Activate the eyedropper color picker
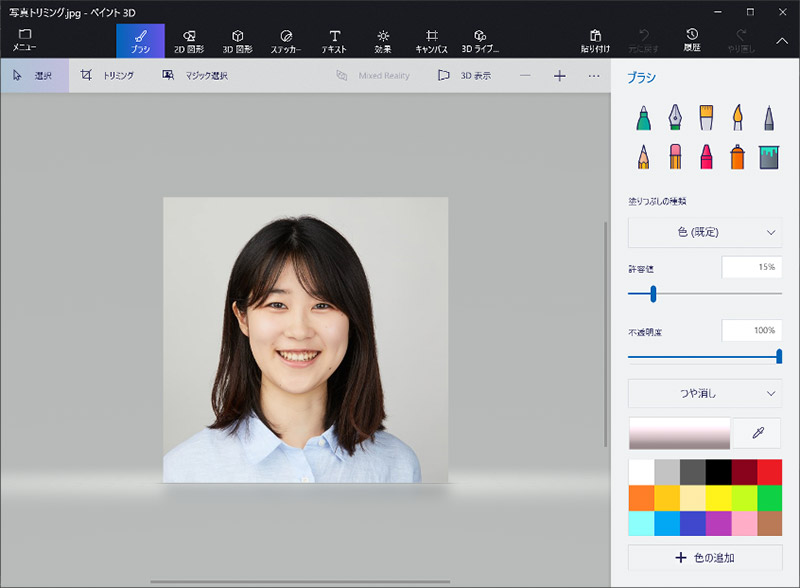The width and height of the screenshot is (800, 588). click(x=758, y=433)
